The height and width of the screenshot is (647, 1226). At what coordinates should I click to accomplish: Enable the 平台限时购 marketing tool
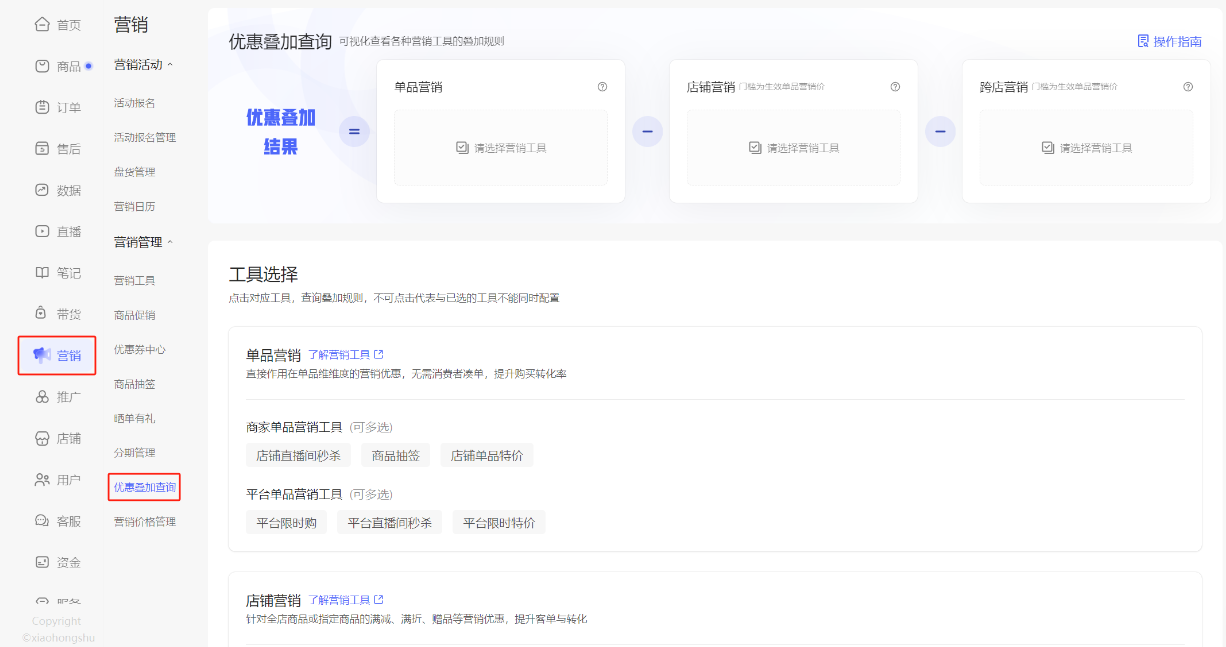[285, 521]
